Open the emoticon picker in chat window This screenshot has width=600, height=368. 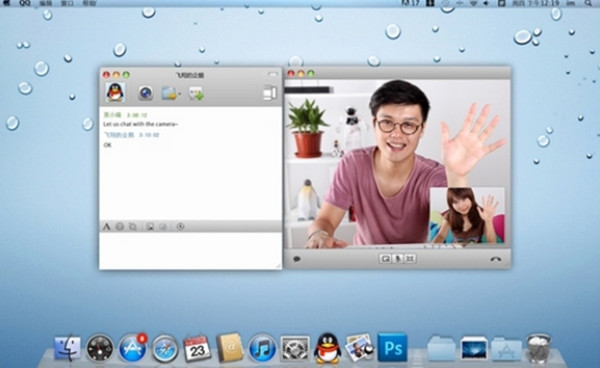coord(120,226)
